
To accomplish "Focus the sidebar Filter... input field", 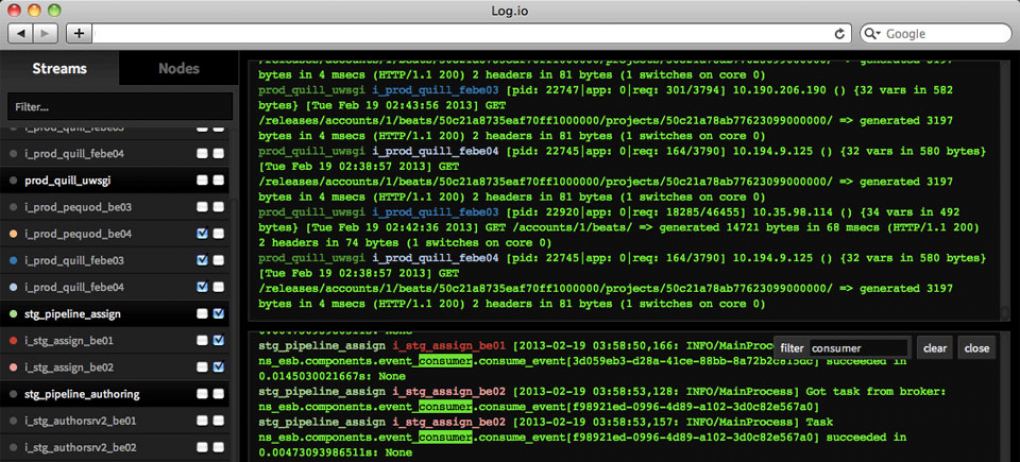I will point(116,106).
